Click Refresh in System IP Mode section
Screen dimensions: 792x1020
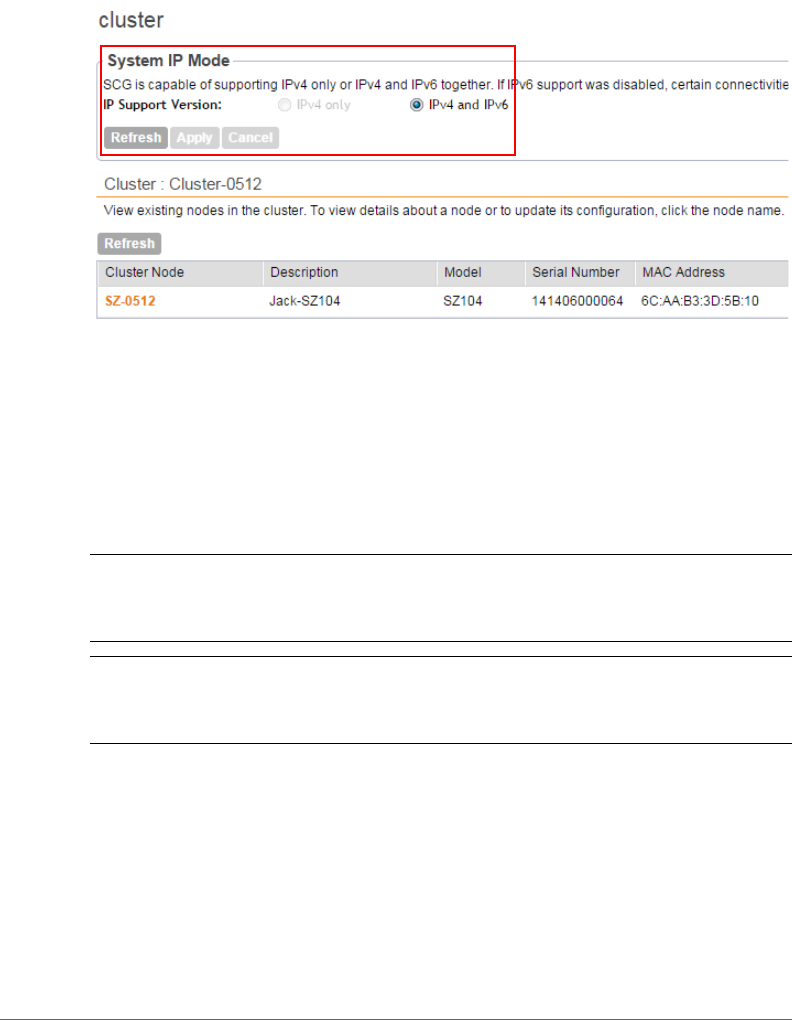coord(136,138)
